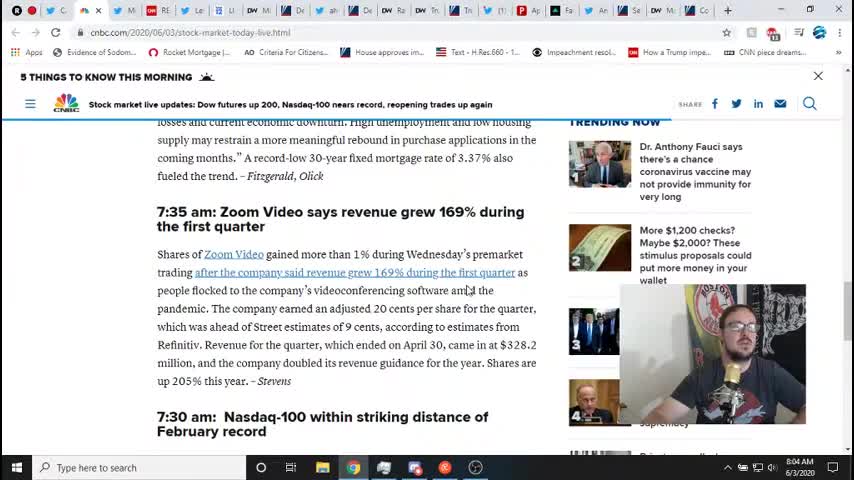
Task: Bookmark this page with the star icon
Action: tap(727, 33)
